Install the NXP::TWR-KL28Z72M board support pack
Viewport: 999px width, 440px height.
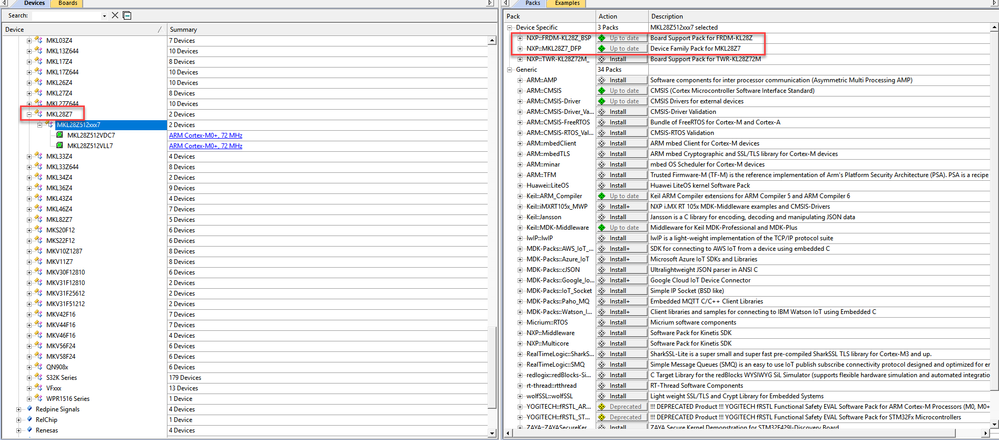(621, 59)
